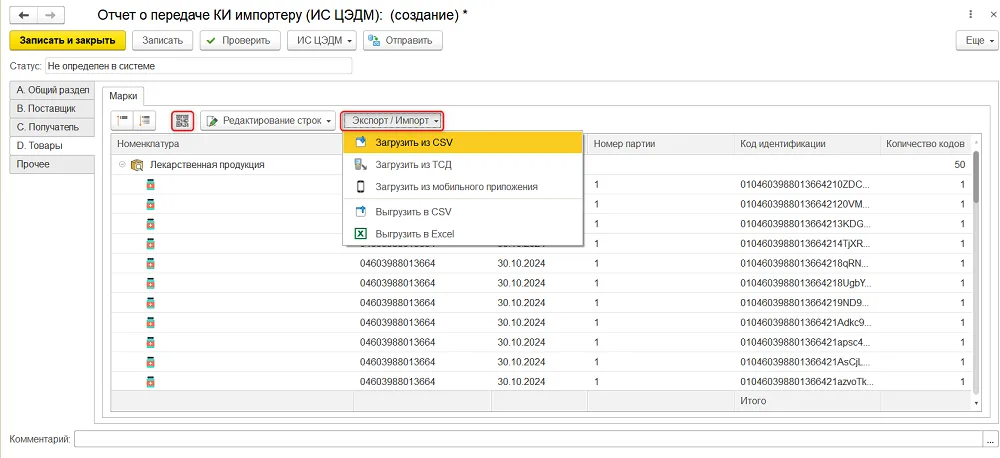Click the icon of the 0104603988013664210ZDC row

(151, 184)
